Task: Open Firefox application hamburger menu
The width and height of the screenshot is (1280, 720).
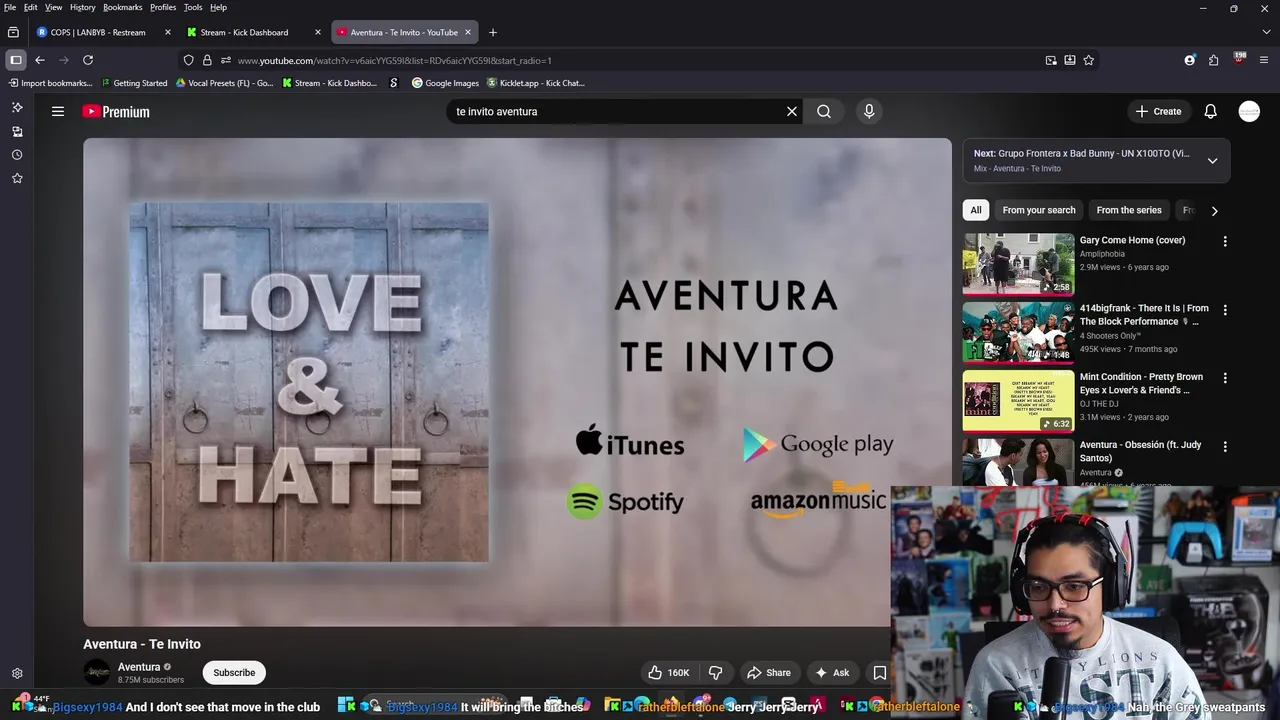Action: point(1264,60)
